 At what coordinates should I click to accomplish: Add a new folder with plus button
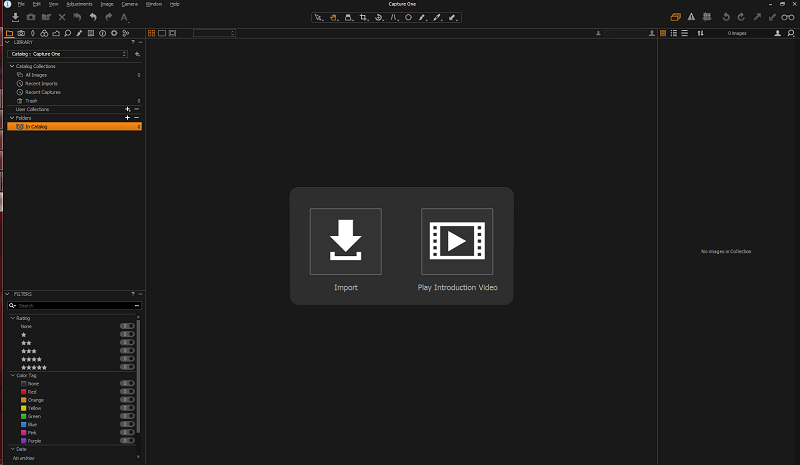[128, 118]
